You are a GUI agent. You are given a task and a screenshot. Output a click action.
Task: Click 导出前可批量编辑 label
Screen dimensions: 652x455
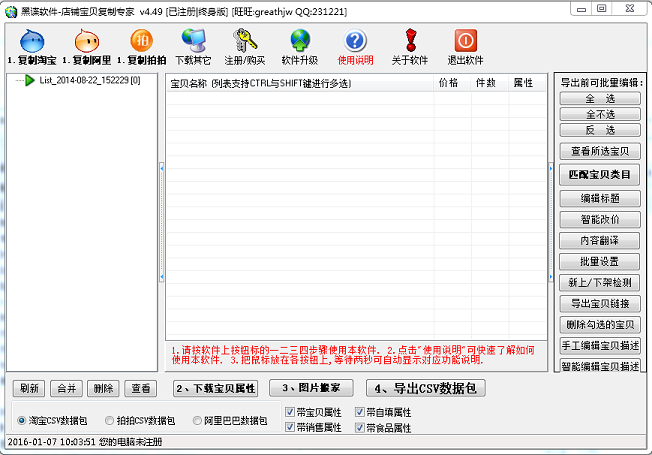(x=601, y=82)
